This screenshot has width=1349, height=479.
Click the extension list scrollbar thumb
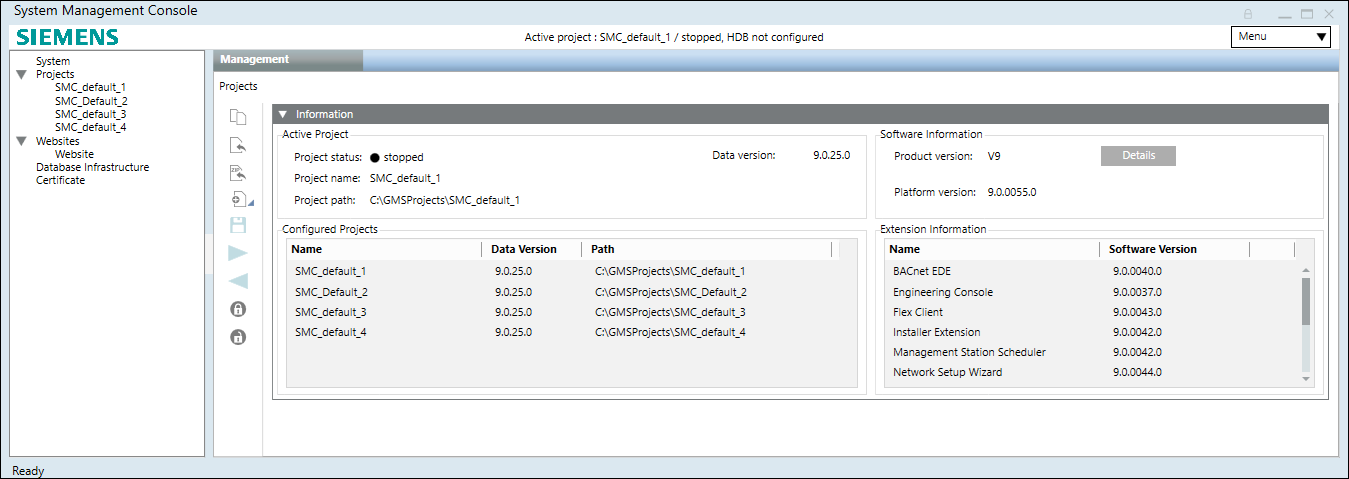(1306, 301)
